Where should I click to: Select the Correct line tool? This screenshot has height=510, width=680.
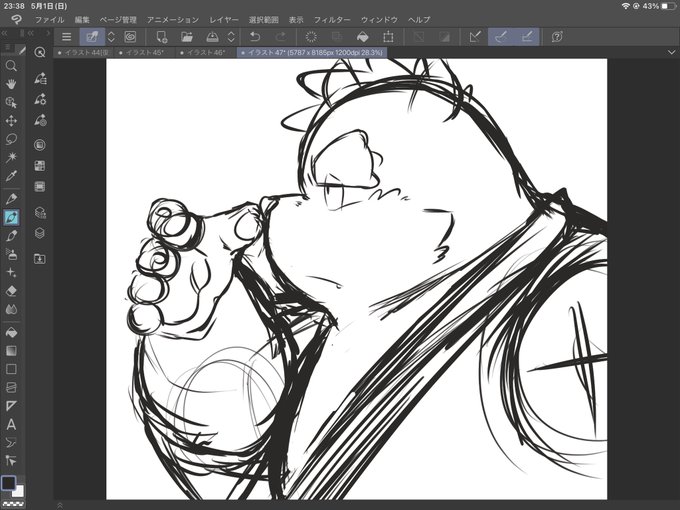point(11,461)
